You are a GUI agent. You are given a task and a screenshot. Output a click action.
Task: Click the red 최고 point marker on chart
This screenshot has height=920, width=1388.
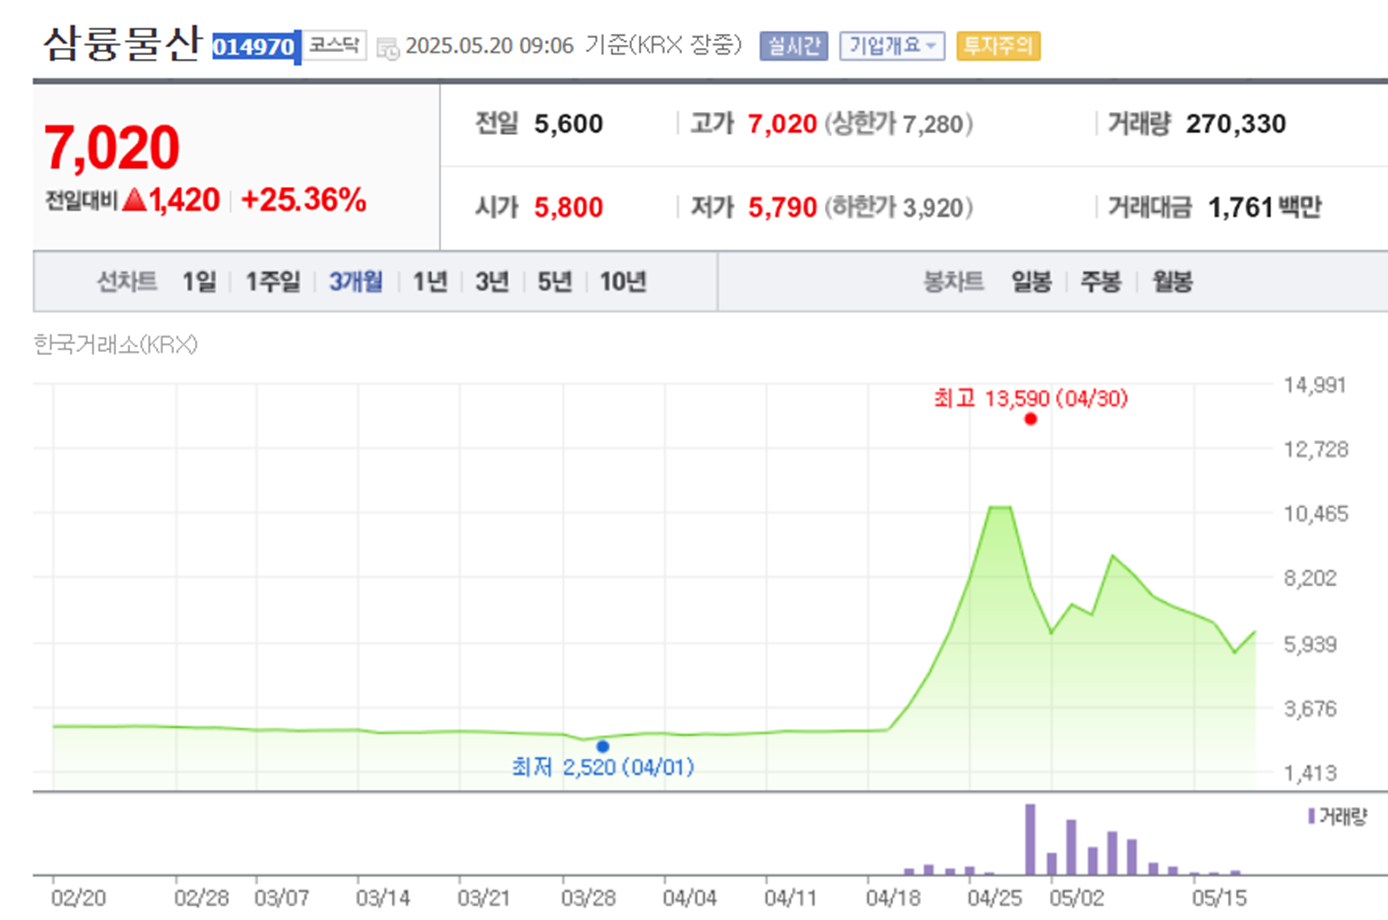1031,419
